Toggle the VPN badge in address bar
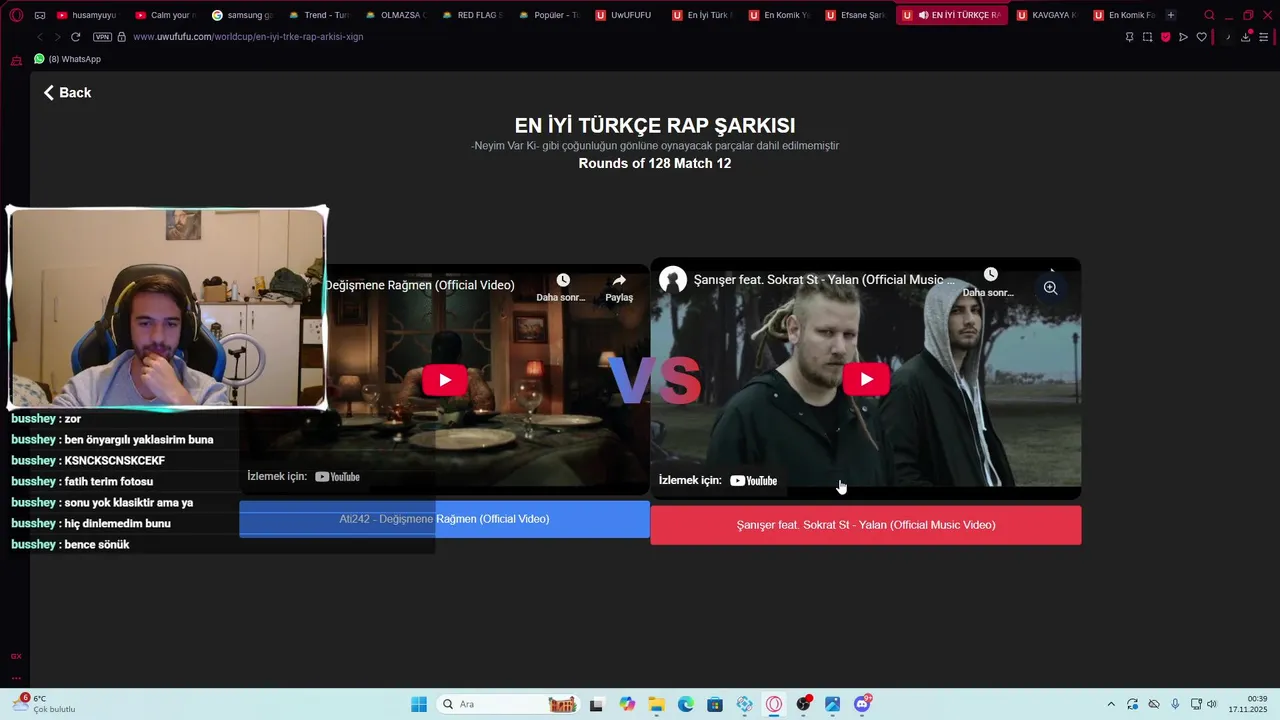Screen dimensions: 1280x720 (102, 37)
